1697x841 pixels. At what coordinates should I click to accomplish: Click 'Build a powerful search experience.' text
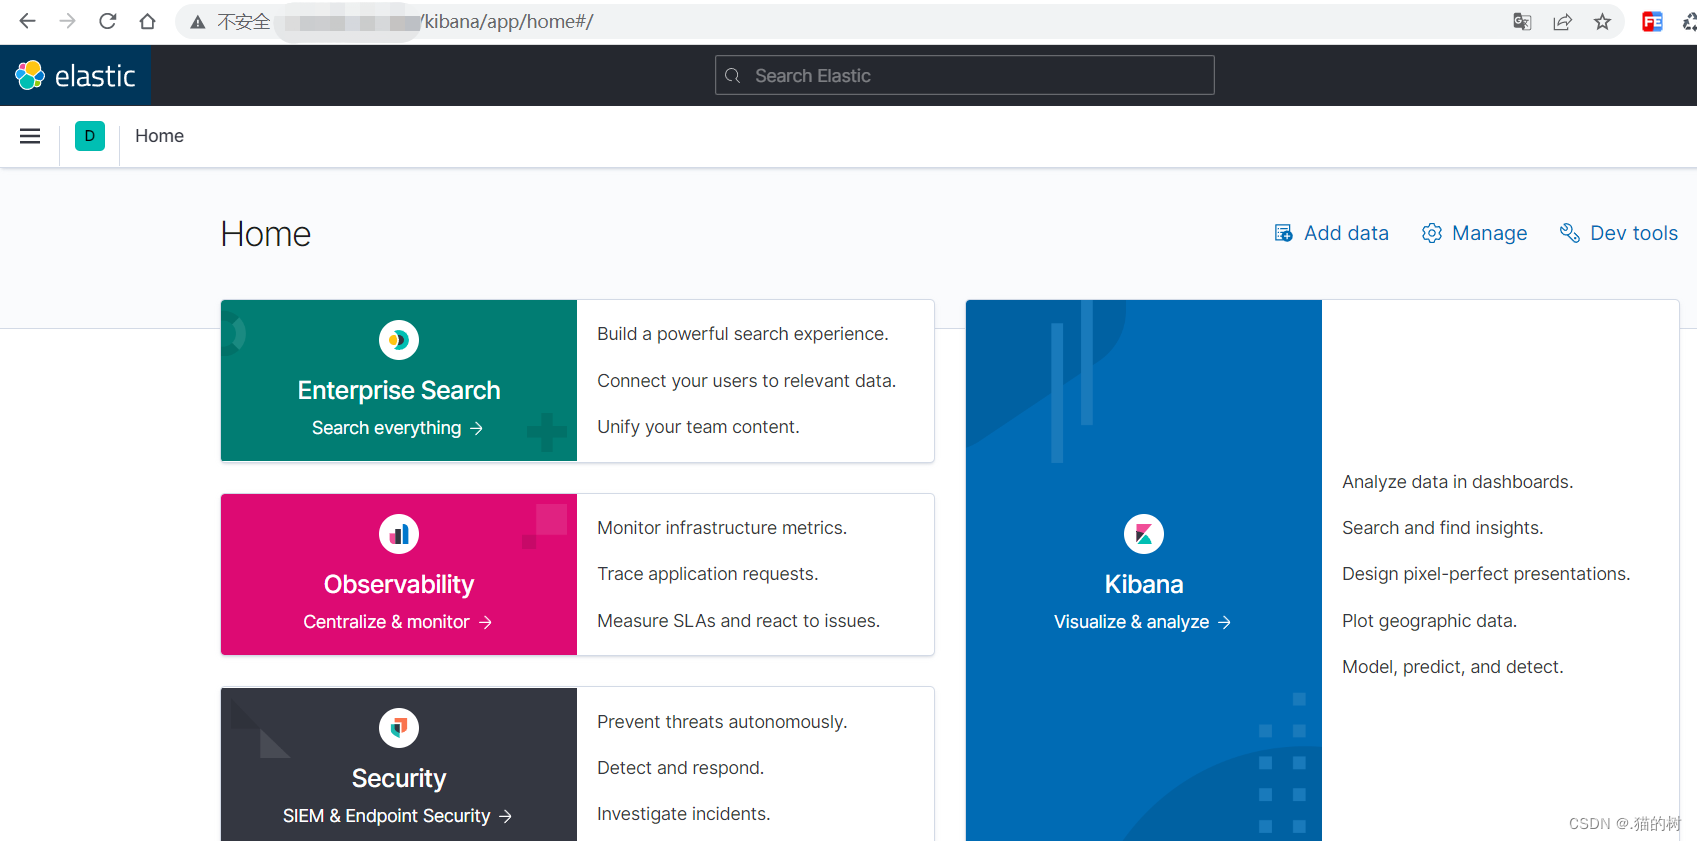[x=743, y=334]
